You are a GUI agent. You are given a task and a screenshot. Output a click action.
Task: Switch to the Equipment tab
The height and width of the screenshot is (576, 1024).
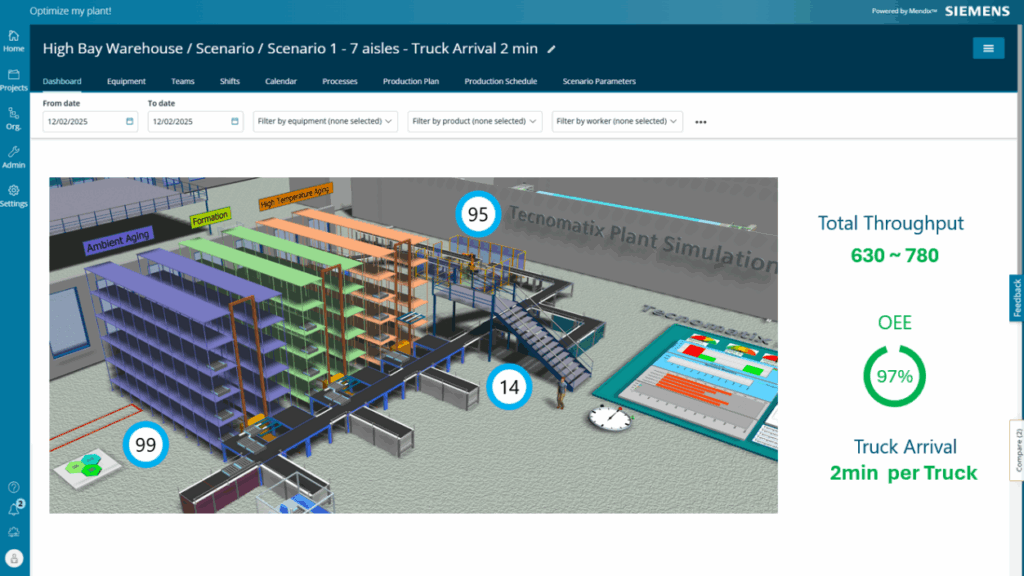pyautogui.click(x=126, y=81)
